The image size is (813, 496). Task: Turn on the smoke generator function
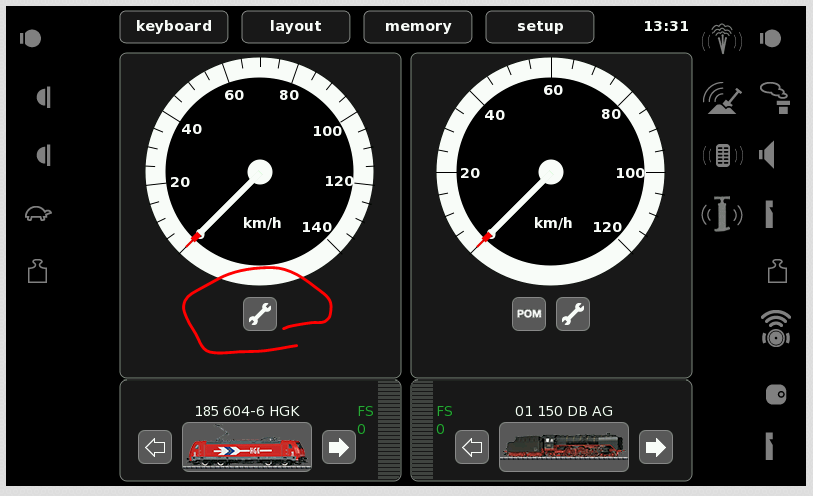click(x=775, y=97)
